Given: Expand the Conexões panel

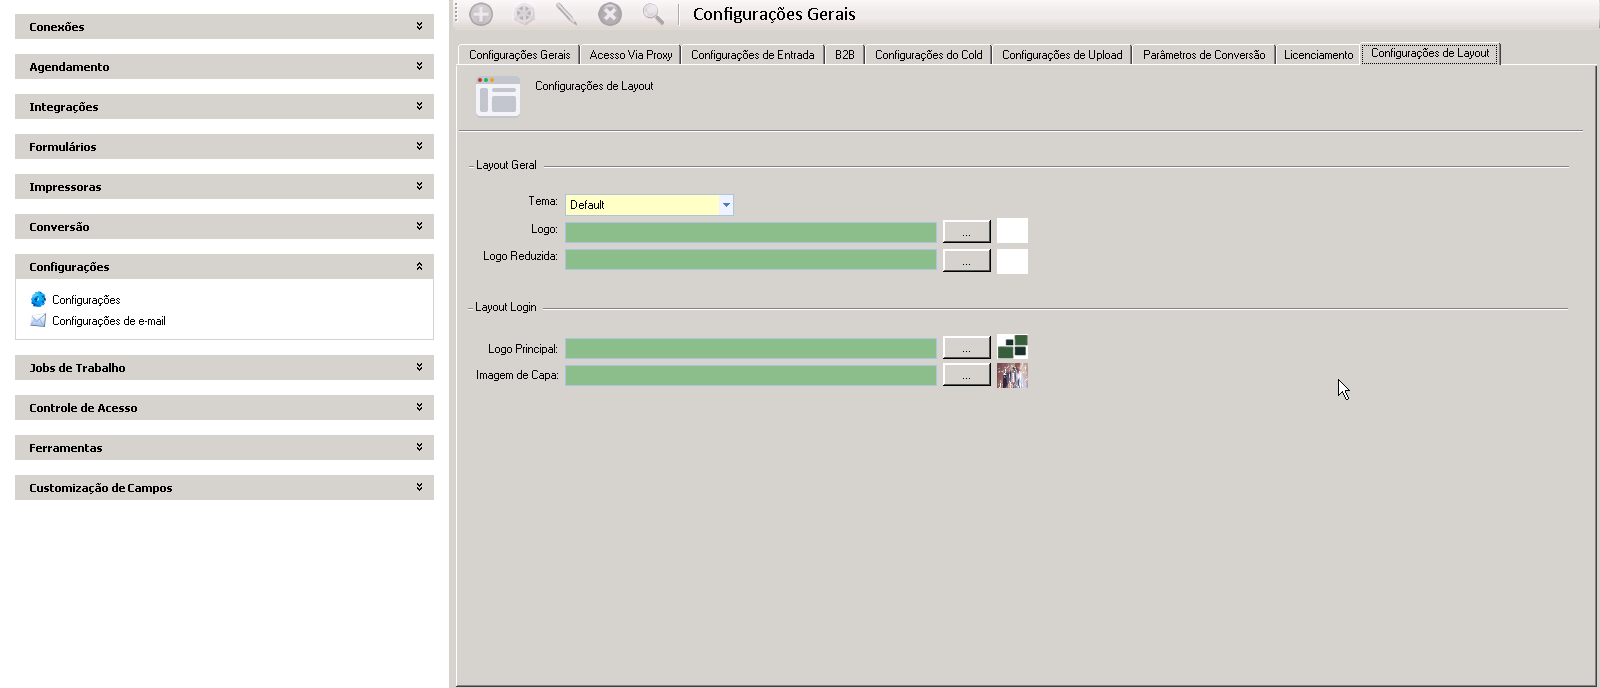Looking at the screenshot, I should (x=224, y=26).
